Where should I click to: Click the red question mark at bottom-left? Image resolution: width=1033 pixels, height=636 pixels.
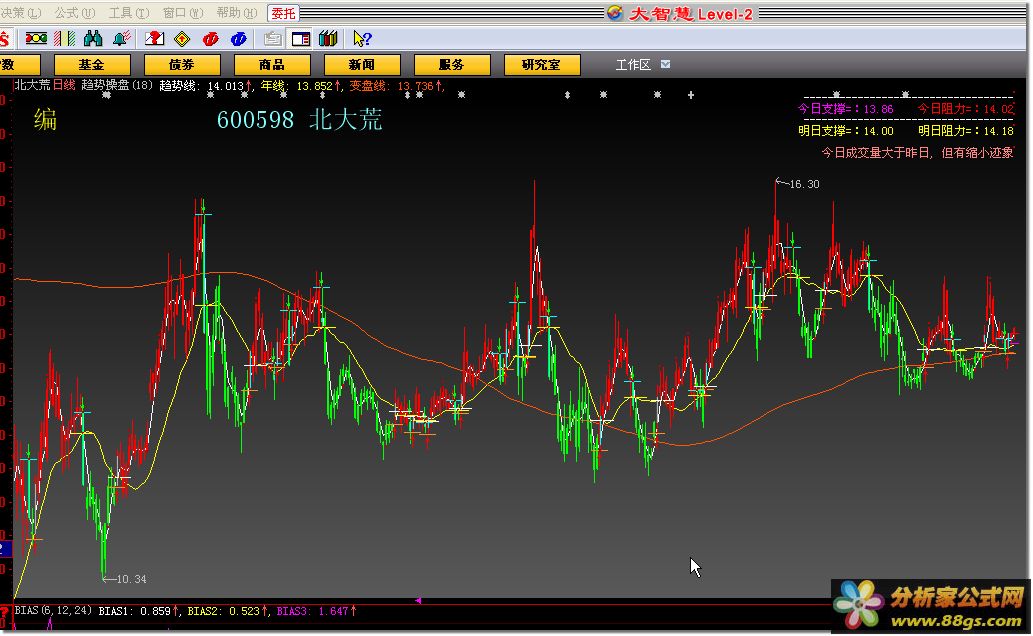[x=5, y=612]
